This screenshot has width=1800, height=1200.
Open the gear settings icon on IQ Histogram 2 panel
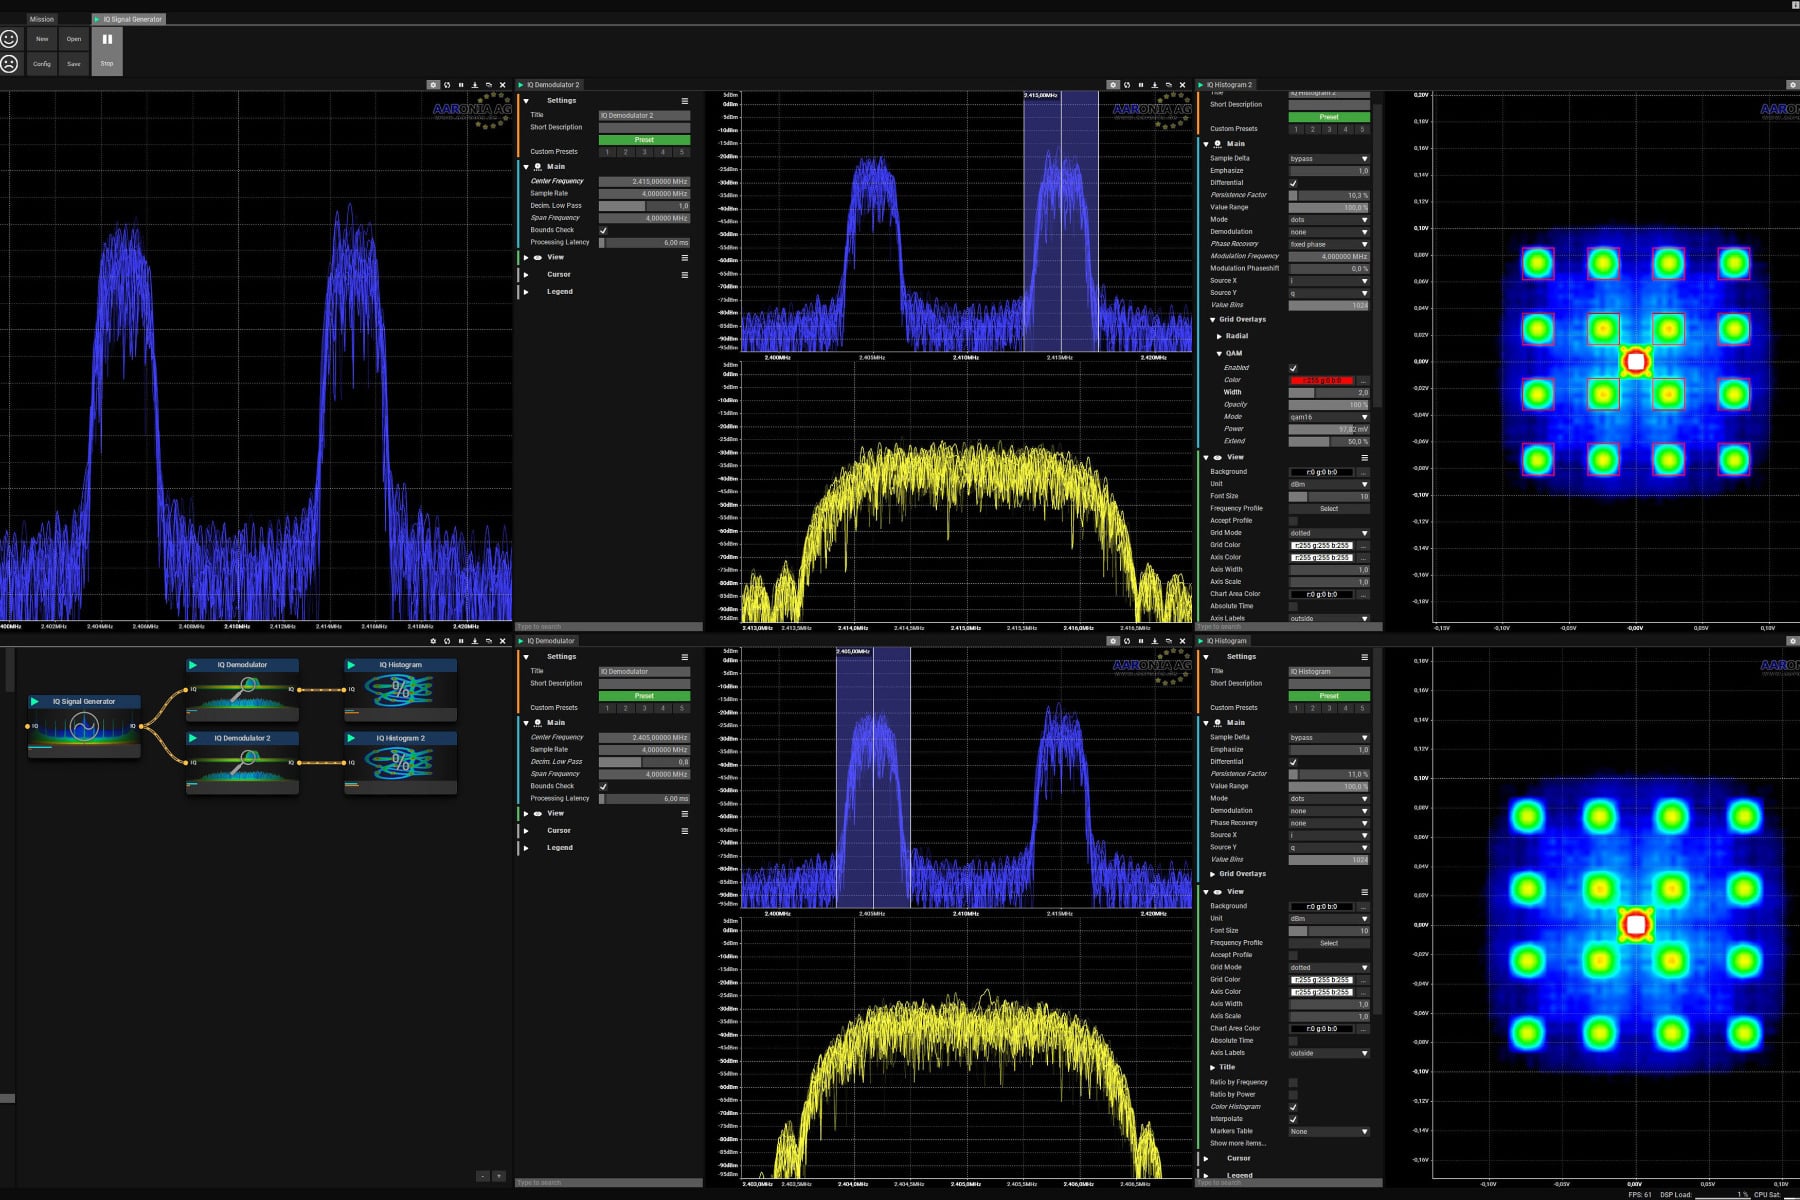[1114, 85]
